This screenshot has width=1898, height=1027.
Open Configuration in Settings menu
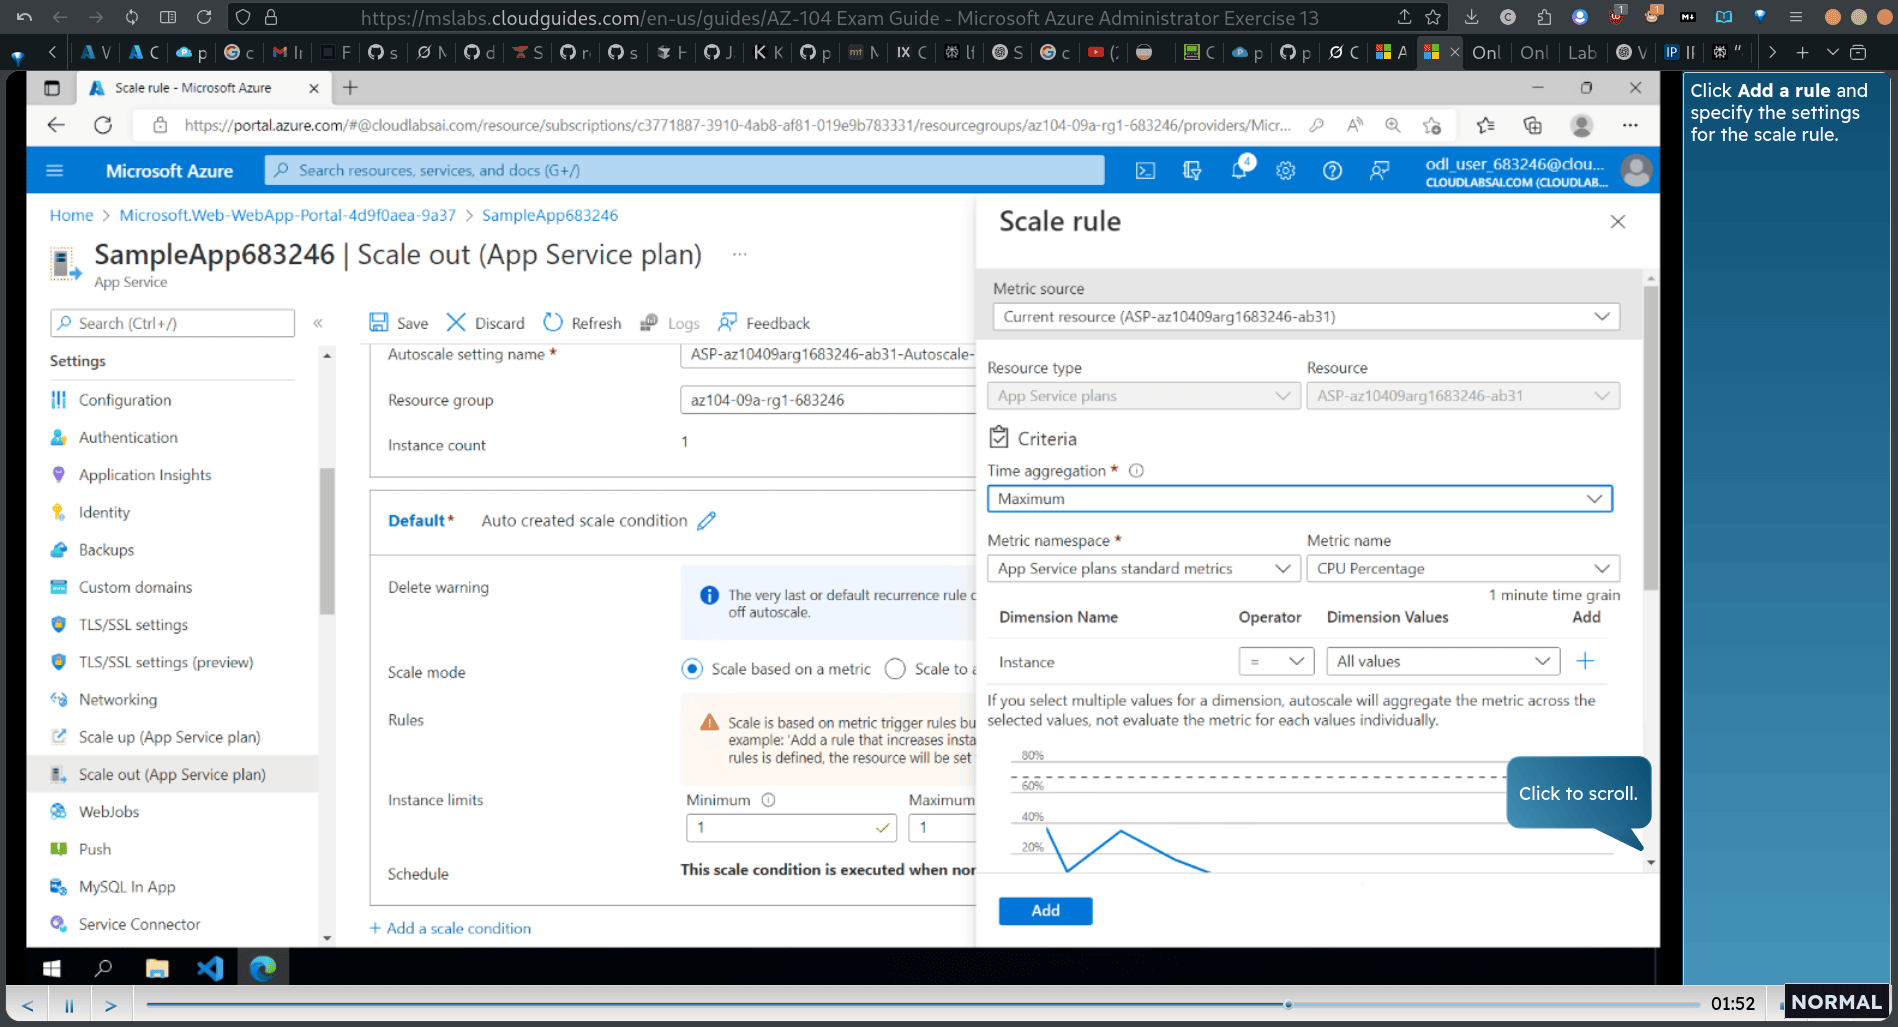click(x=125, y=400)
